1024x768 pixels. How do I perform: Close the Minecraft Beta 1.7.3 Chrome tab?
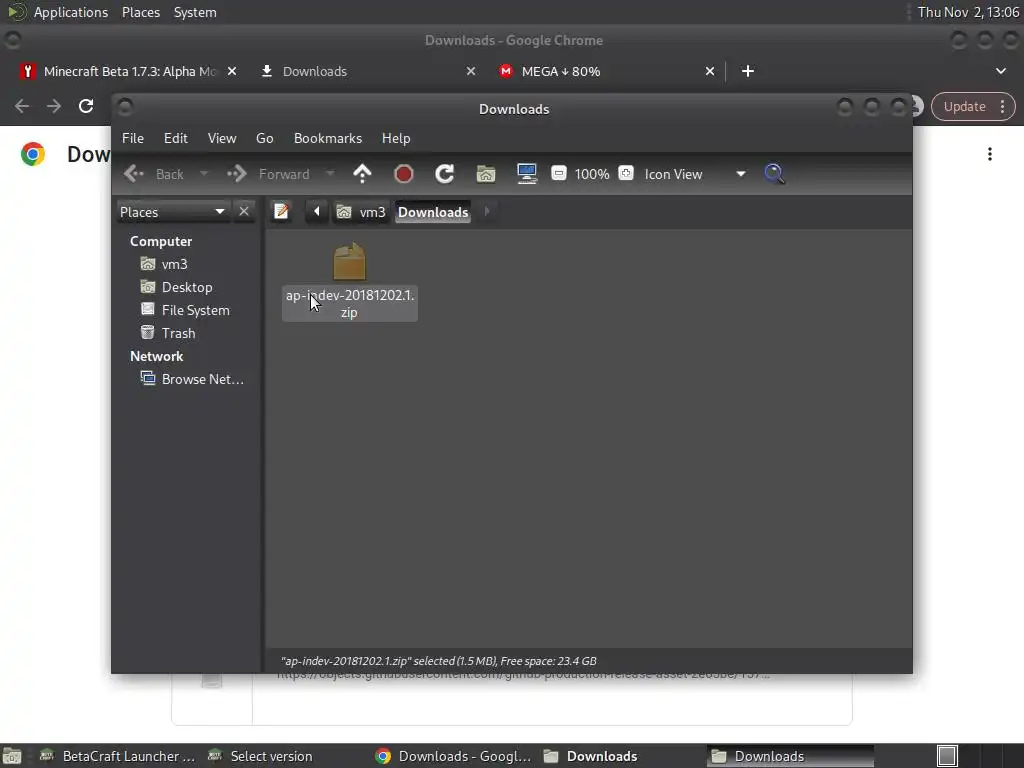(232, 71)
